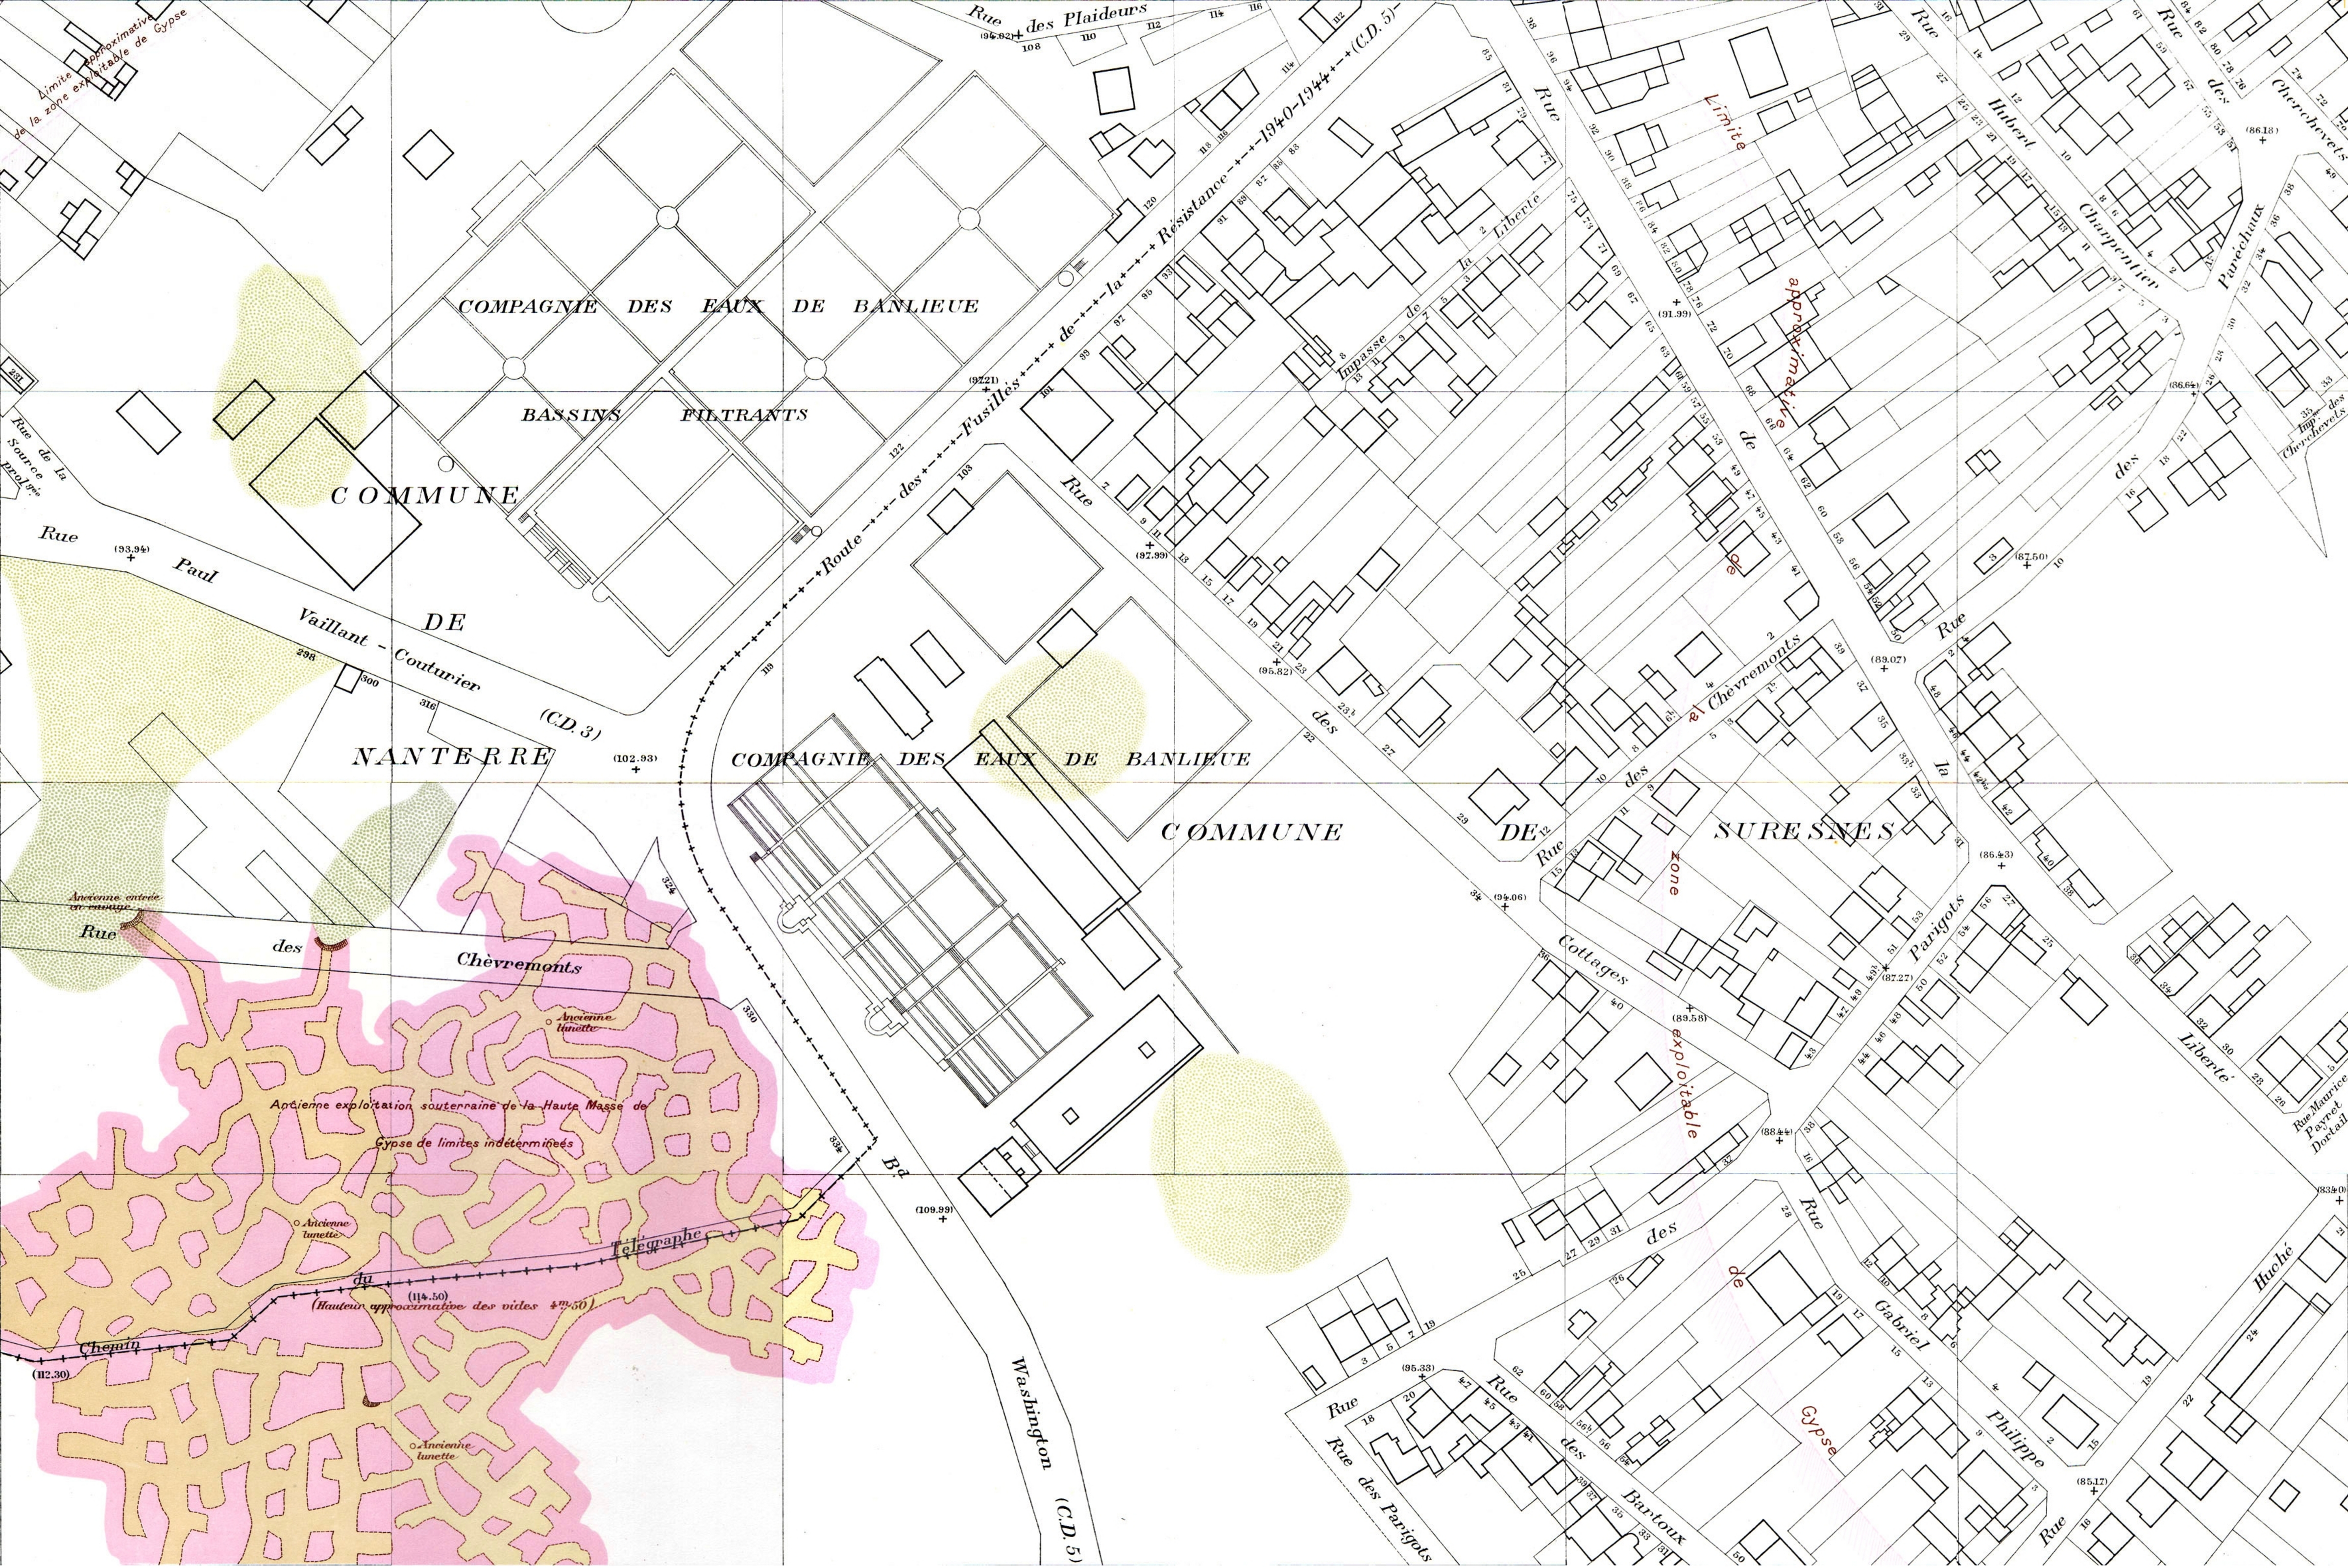2348x1568 pixels.
Task: Click the 'NANTERRE' commune label
Action: [x=452, y=757]
